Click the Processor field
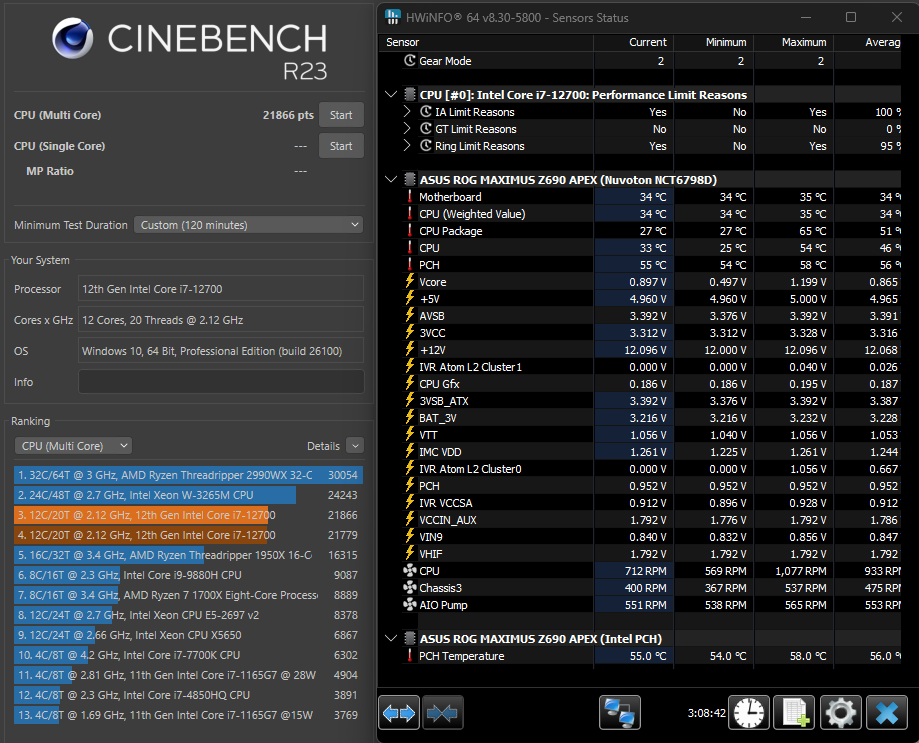This screenshot has width=919, height=743. (x=221, y=289)
